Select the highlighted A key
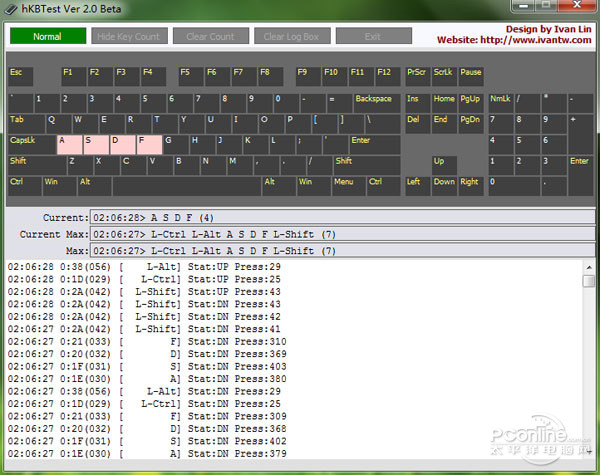This screenshot has width=600, height=475. 69,144
